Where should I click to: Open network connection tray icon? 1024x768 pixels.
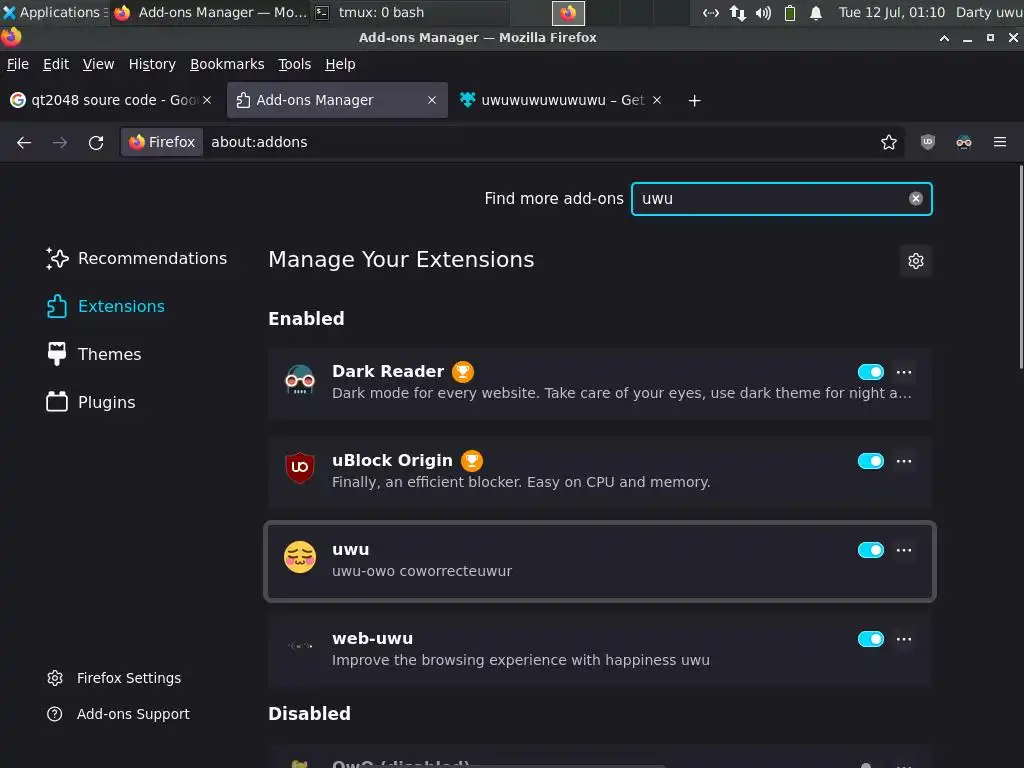[x=737, y=12]
